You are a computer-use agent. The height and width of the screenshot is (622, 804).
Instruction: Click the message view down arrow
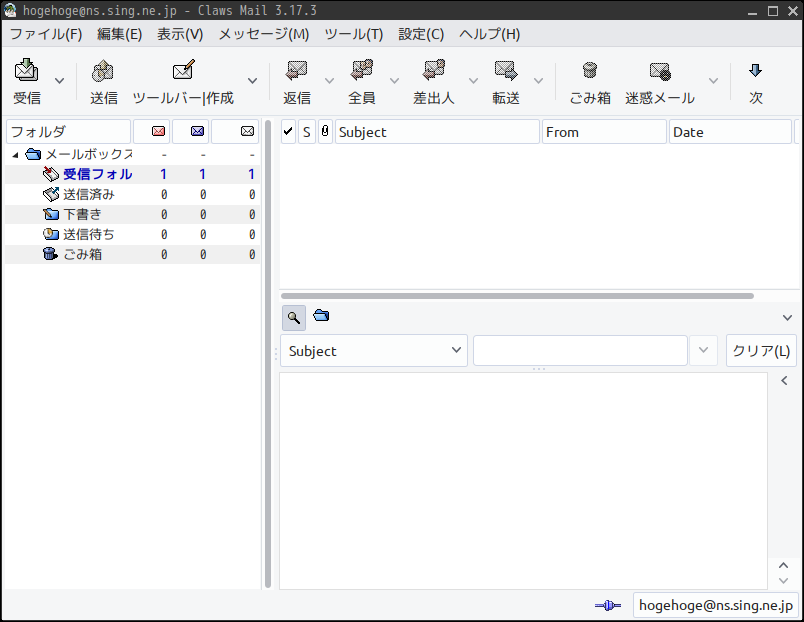pyautogui.click(x=783, y=581)
